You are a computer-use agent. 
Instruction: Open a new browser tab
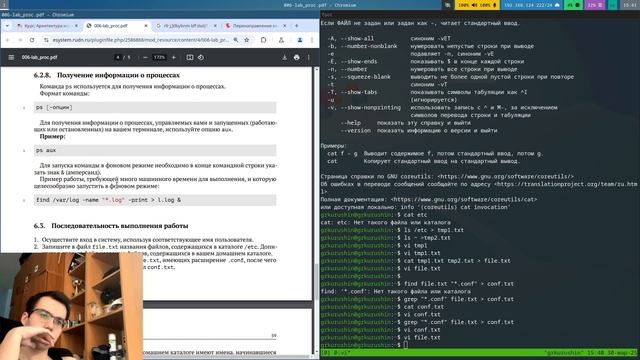tap(297, 26)
